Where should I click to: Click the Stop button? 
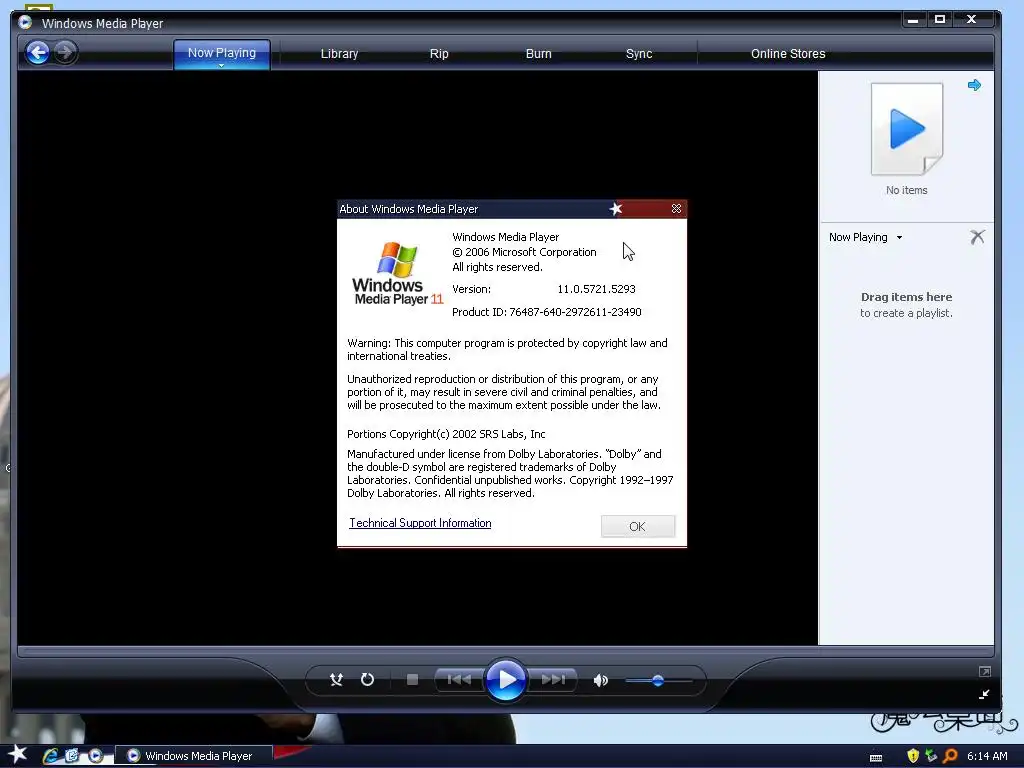coord(412,680)
